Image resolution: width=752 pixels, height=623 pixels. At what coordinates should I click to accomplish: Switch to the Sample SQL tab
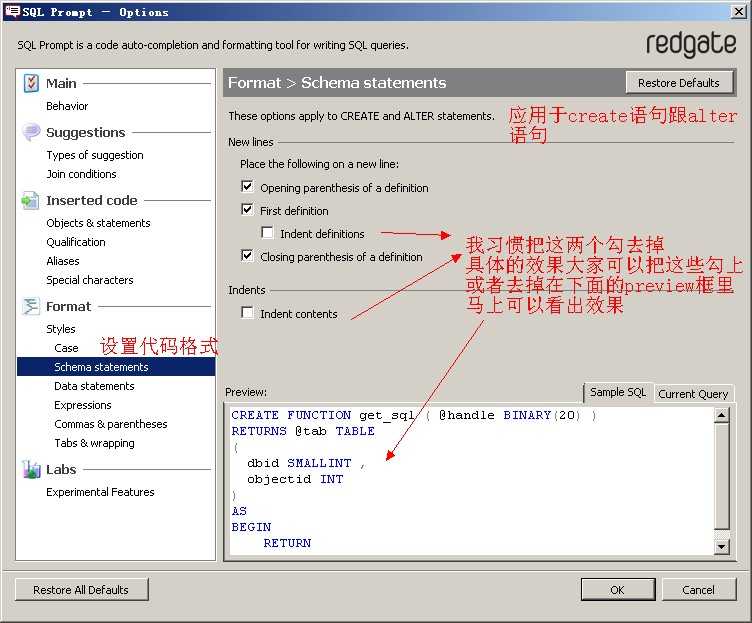pyautogui.click(x=618, y=392)
